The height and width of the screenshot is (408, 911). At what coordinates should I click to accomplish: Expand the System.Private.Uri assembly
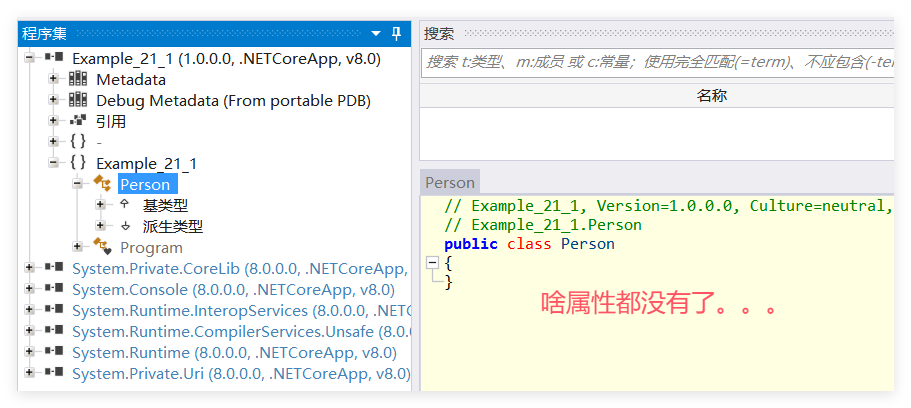pos(29,372)
